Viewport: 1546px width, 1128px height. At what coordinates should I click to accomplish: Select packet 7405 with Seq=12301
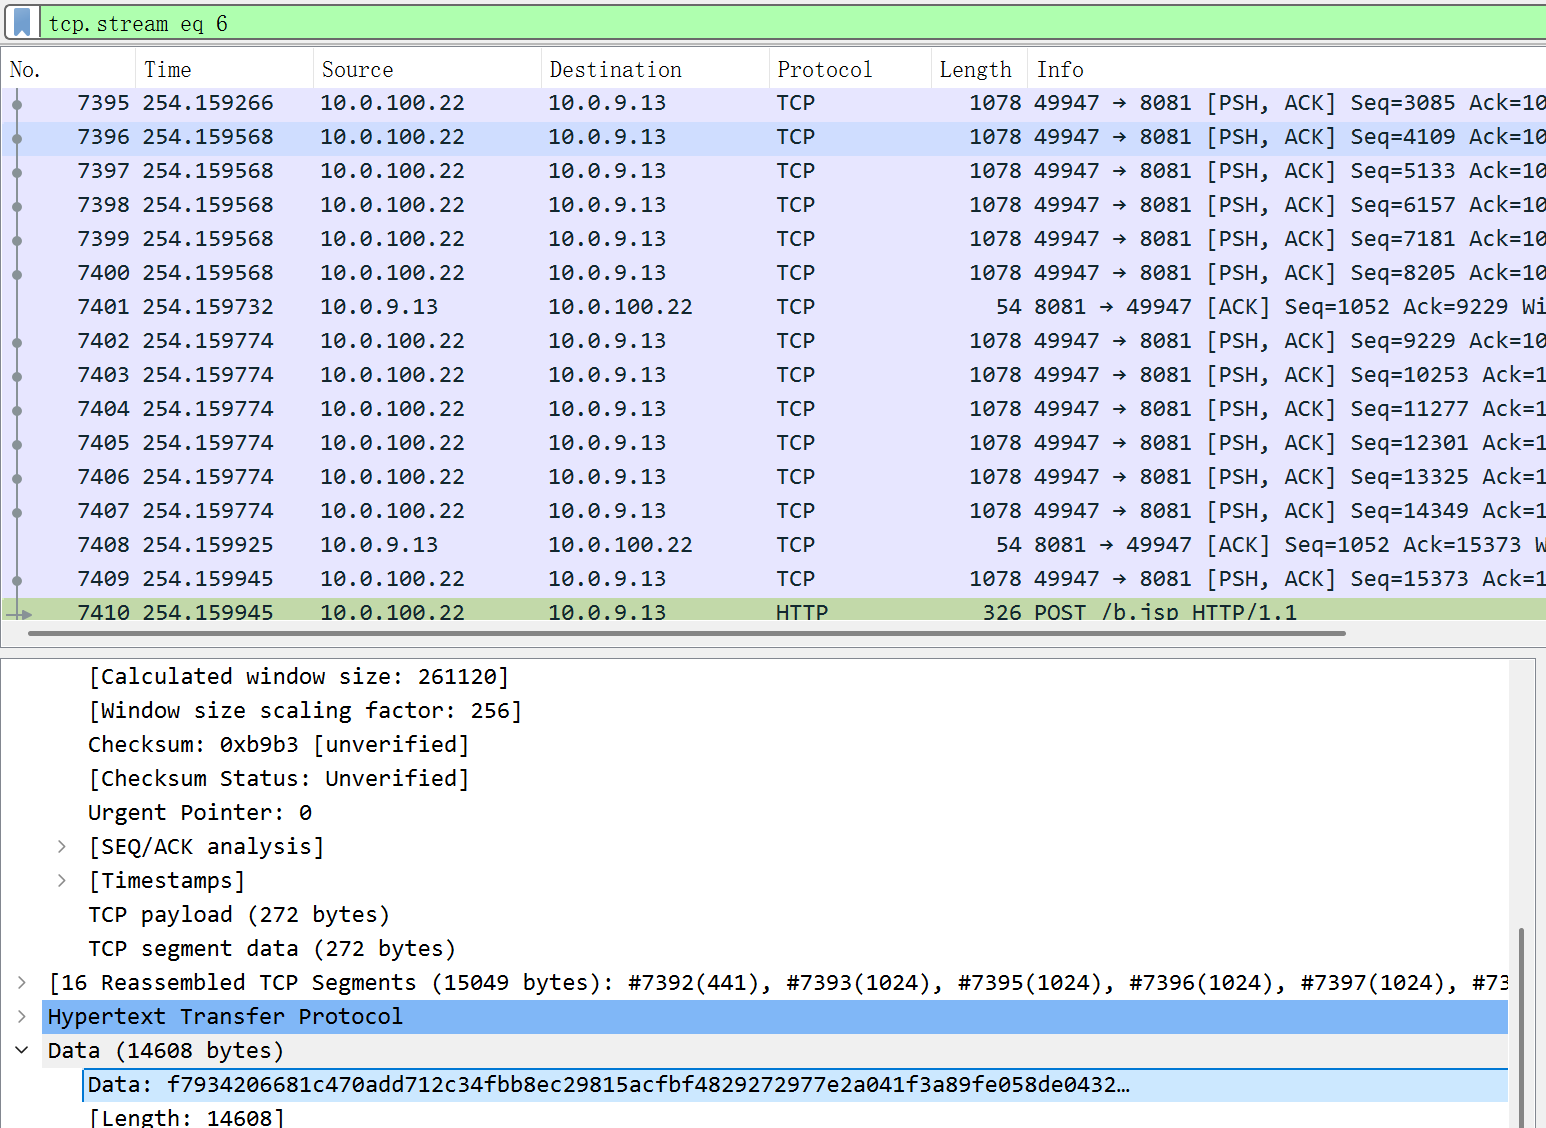click(774, 443)
